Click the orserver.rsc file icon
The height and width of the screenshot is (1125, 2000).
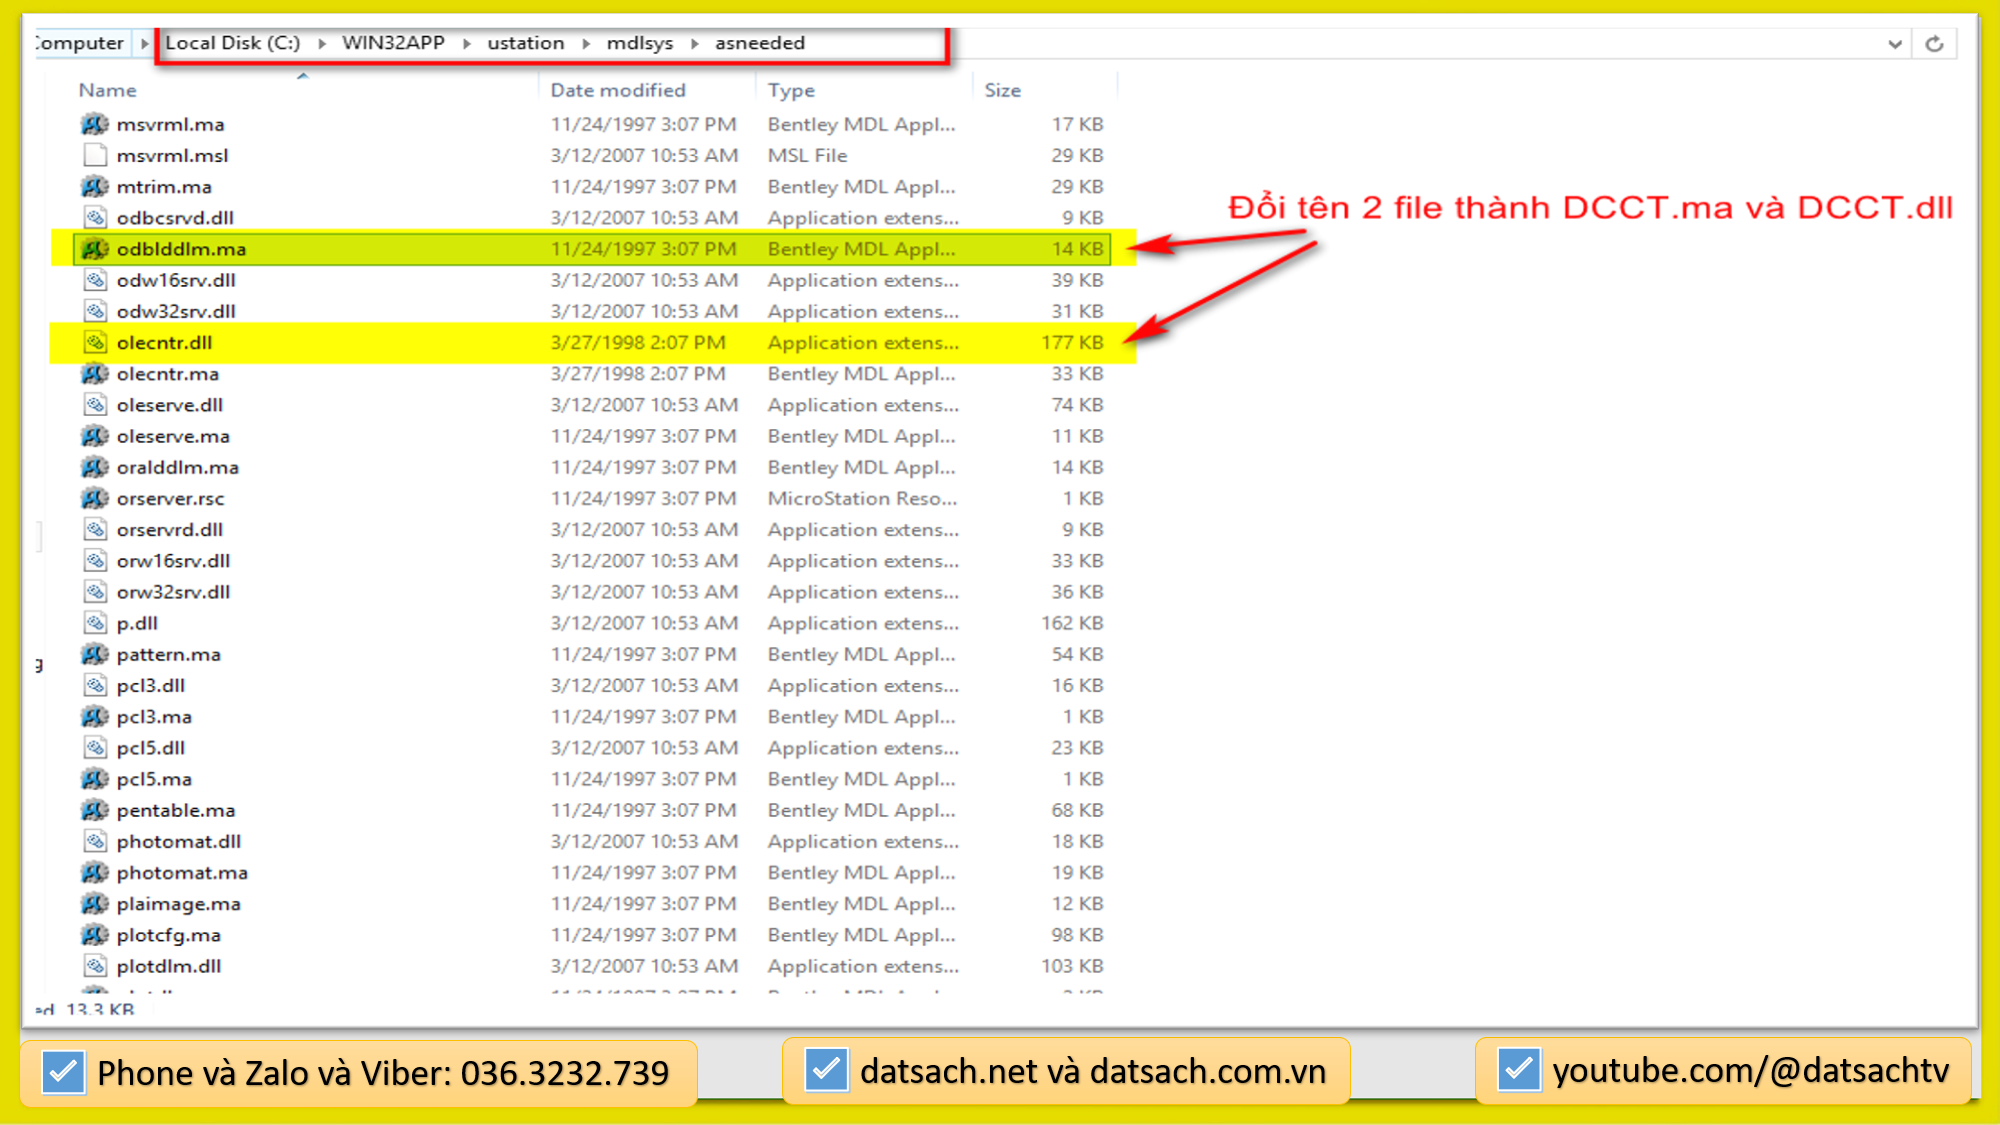click(95, 498)
